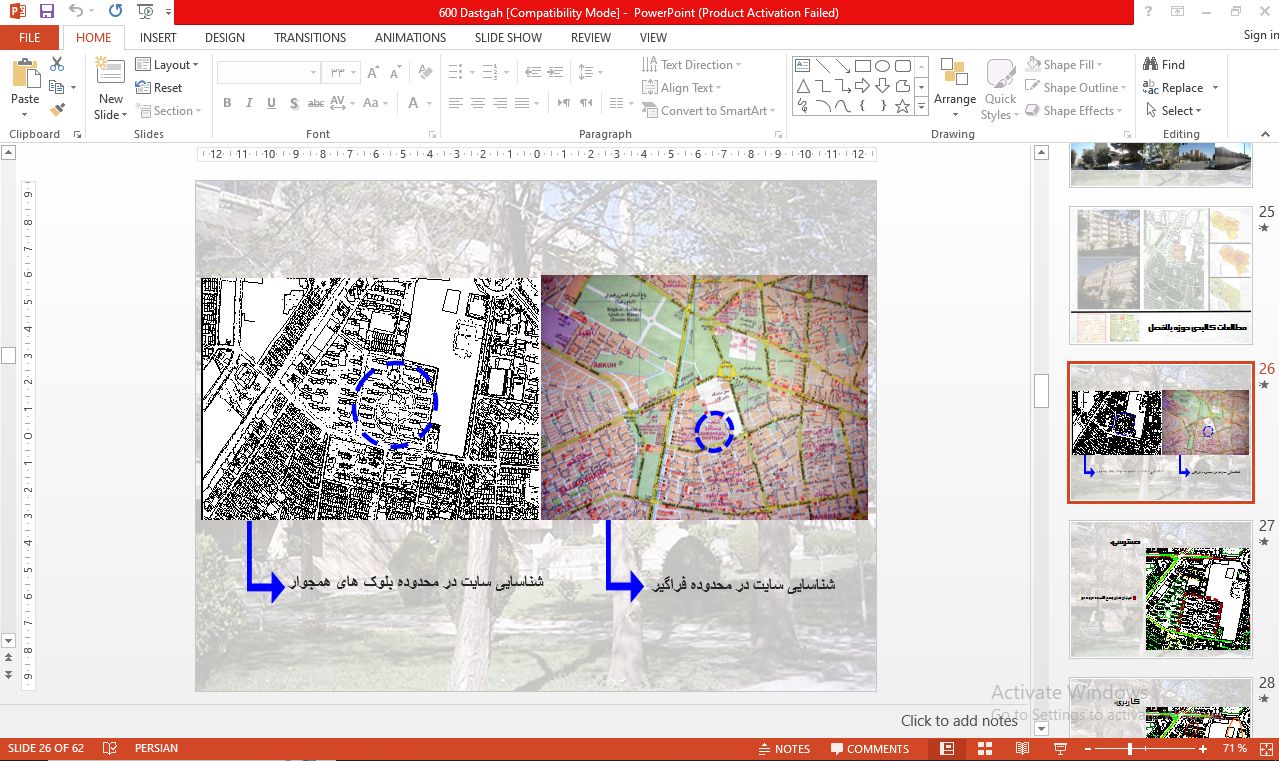Switch to the TRANSITIONS tab

[x=310, y=37]
